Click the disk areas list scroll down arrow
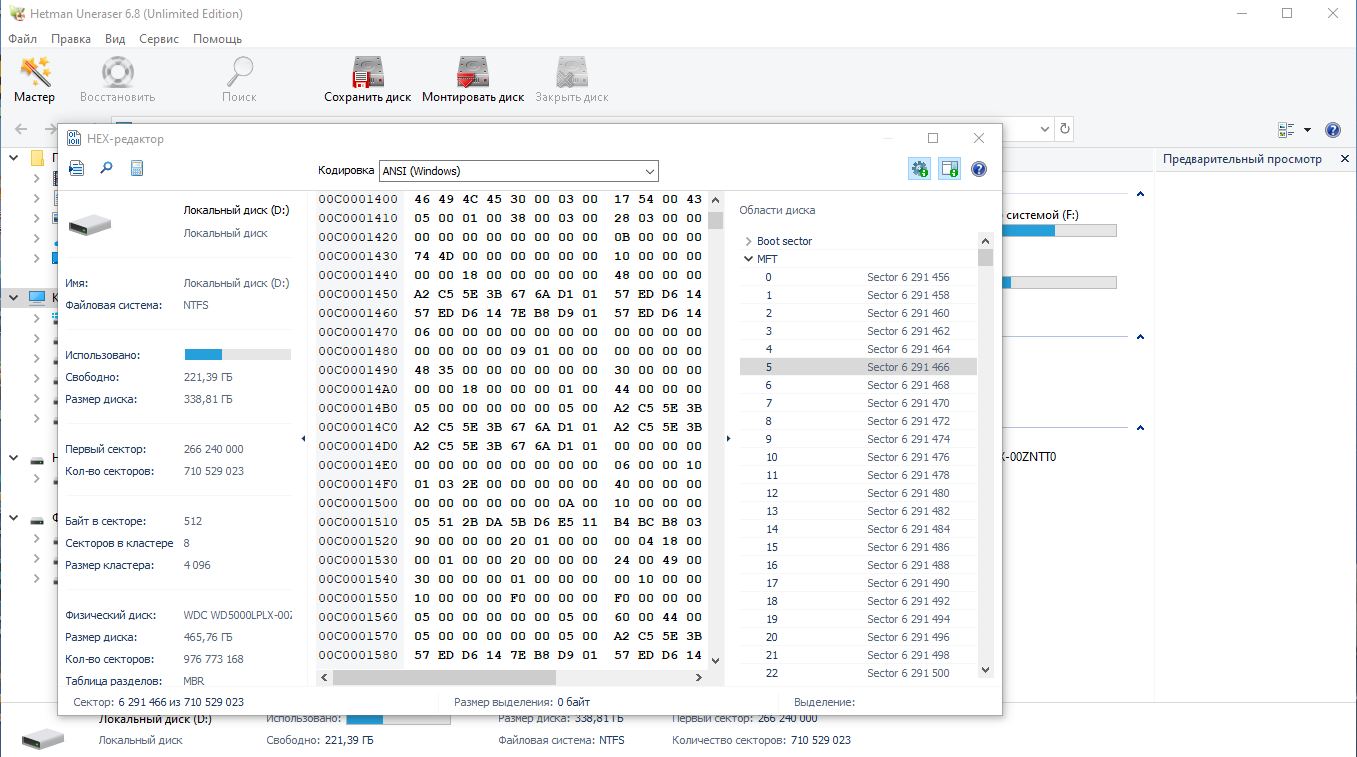Viewport: 1357px width, 757px height. click(986, 670)
